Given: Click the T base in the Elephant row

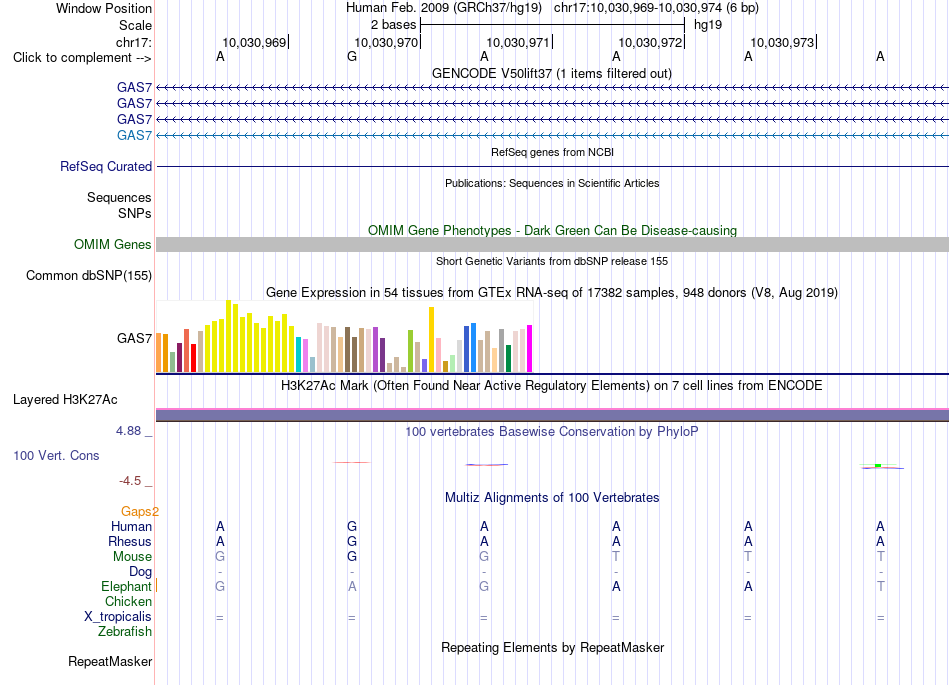Looking at the screenshot, I should tap(880, 586).
